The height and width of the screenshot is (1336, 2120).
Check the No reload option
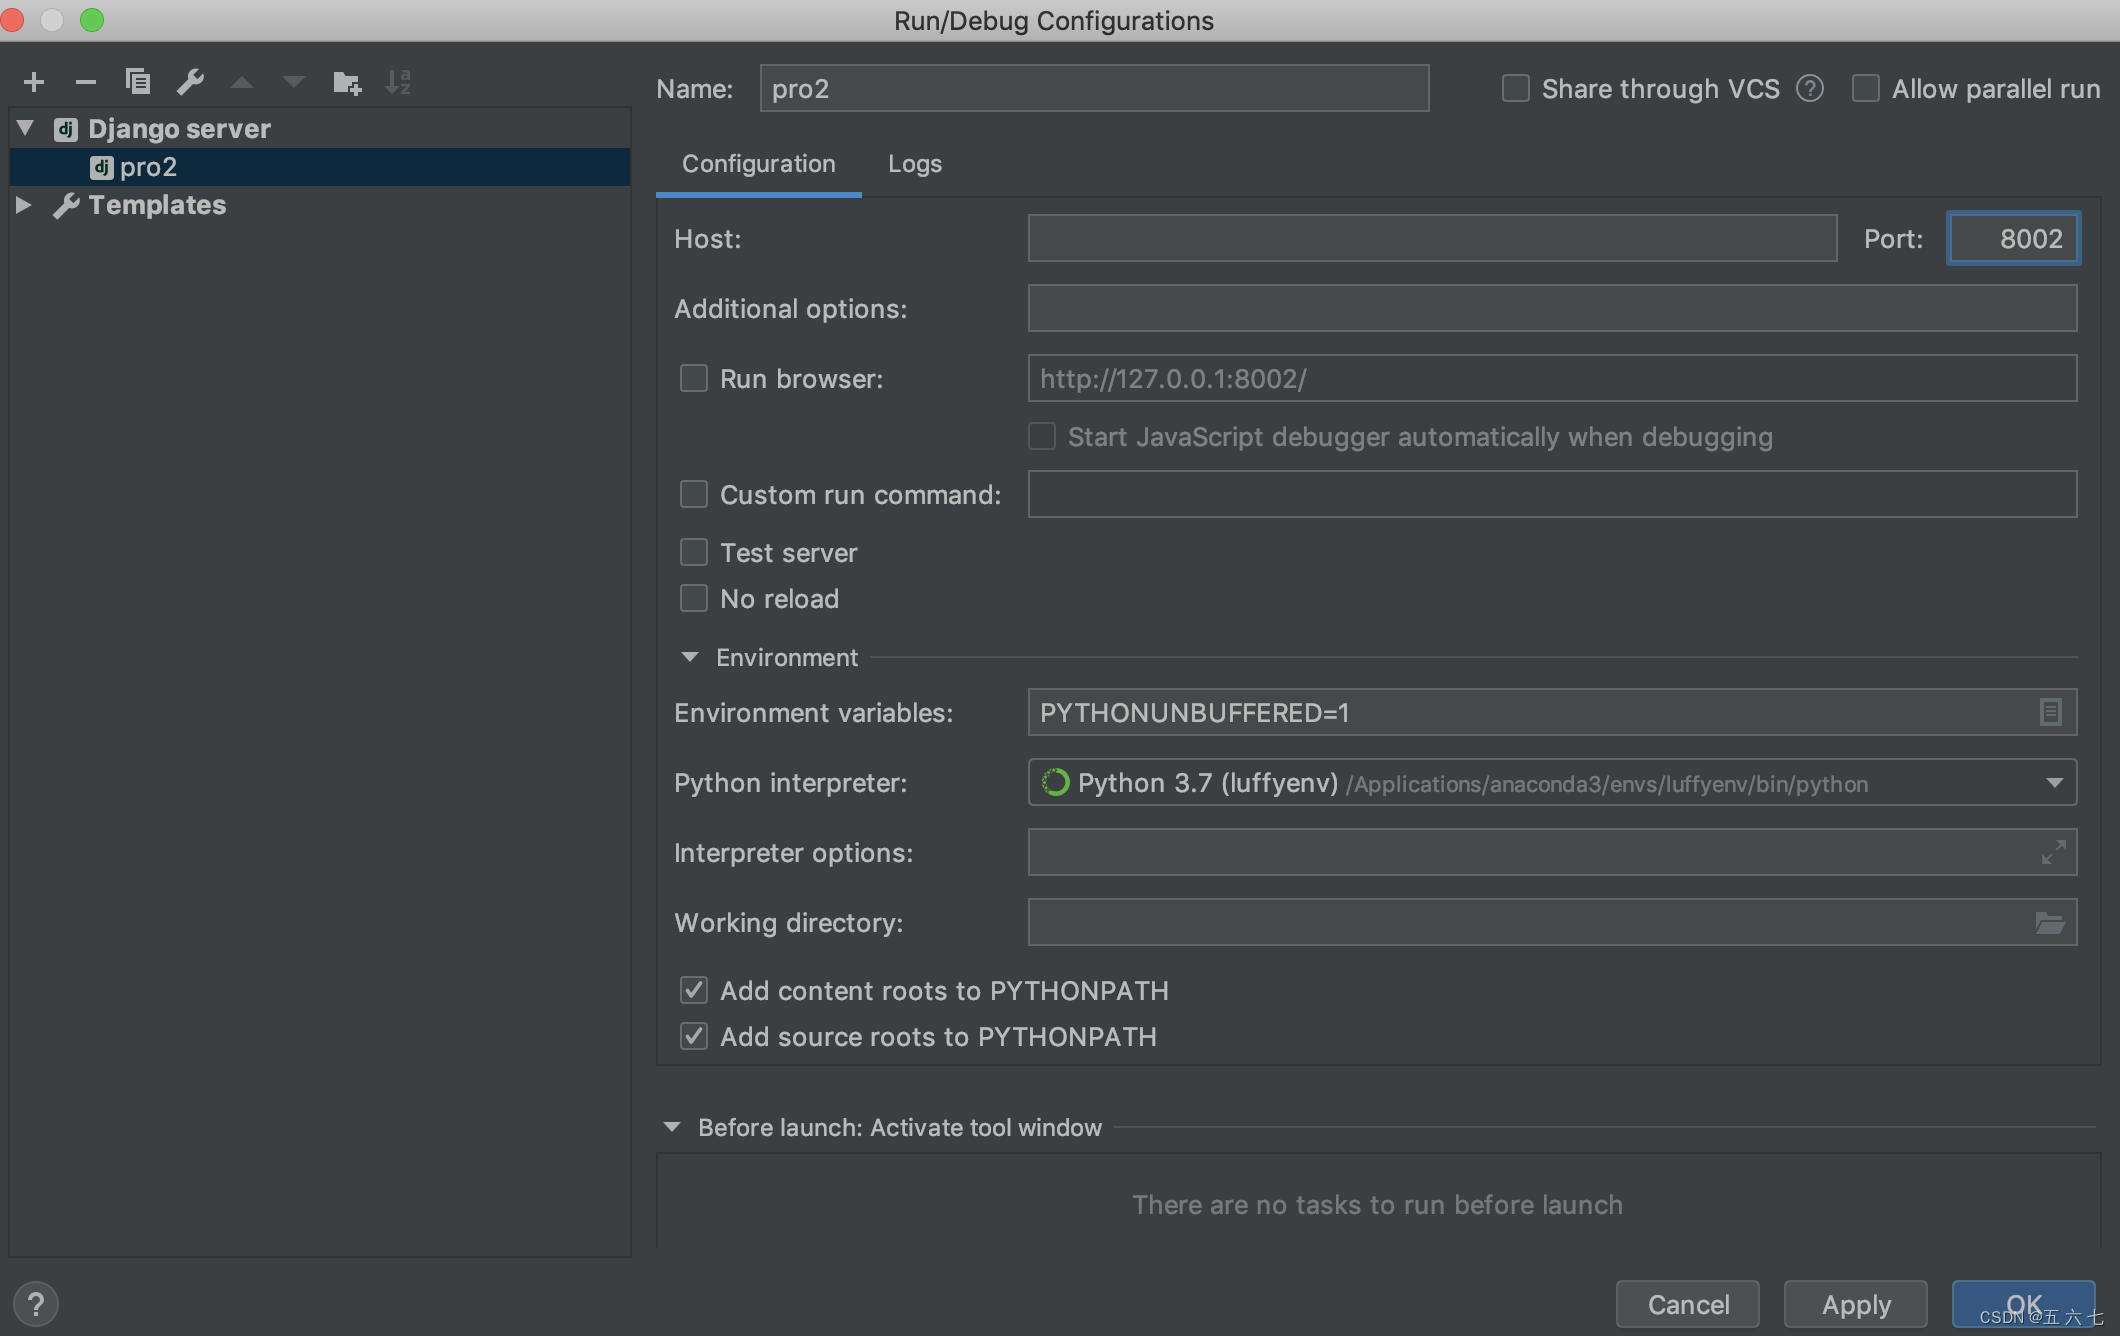point(694,598)
